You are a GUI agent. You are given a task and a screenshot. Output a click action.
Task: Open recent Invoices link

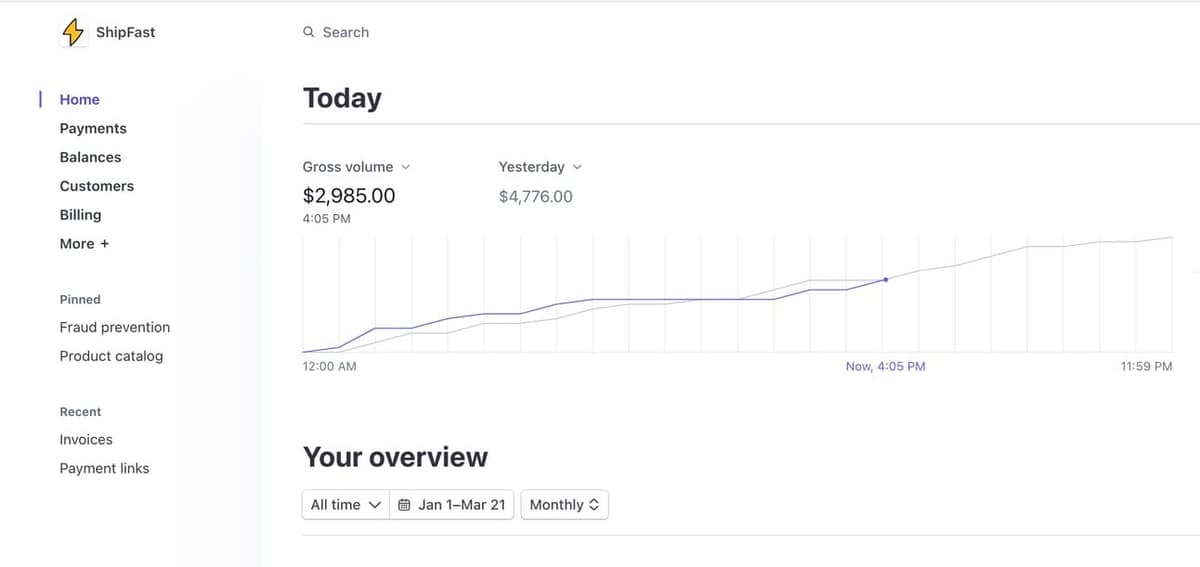pyautogui.click(x=86, y=440)
